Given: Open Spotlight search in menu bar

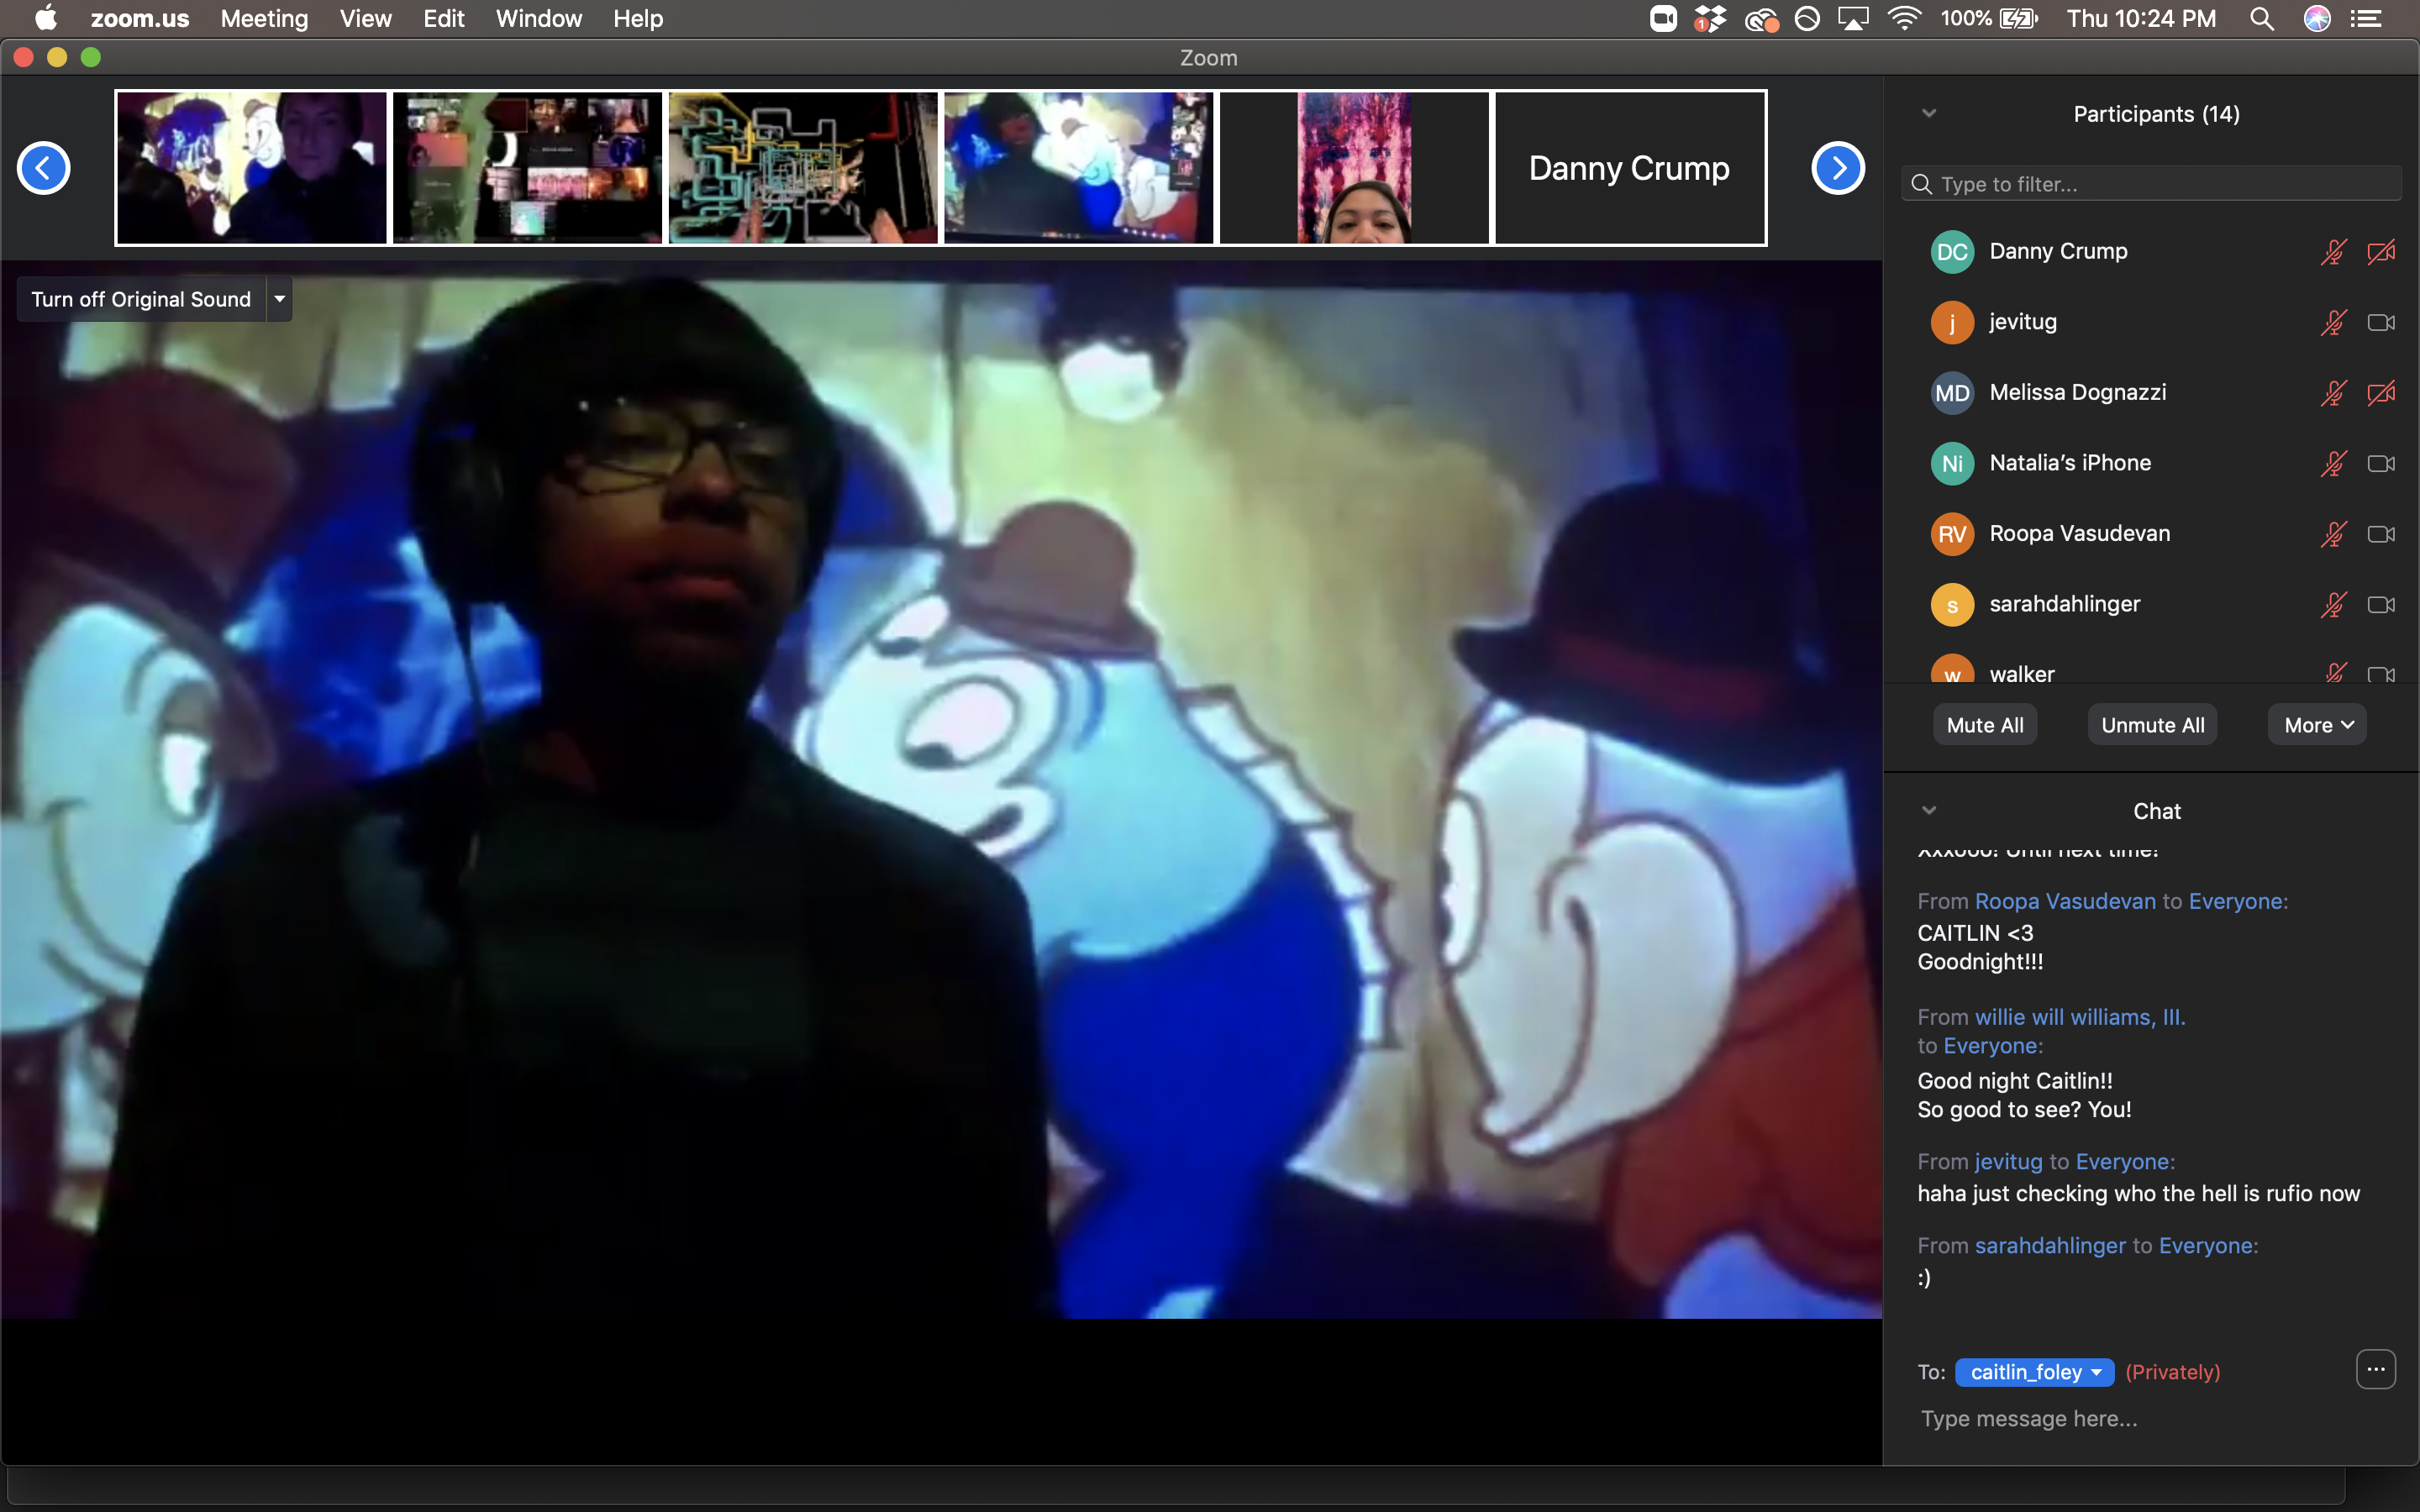Looking at the screenshot, I should pos(2262,19).
